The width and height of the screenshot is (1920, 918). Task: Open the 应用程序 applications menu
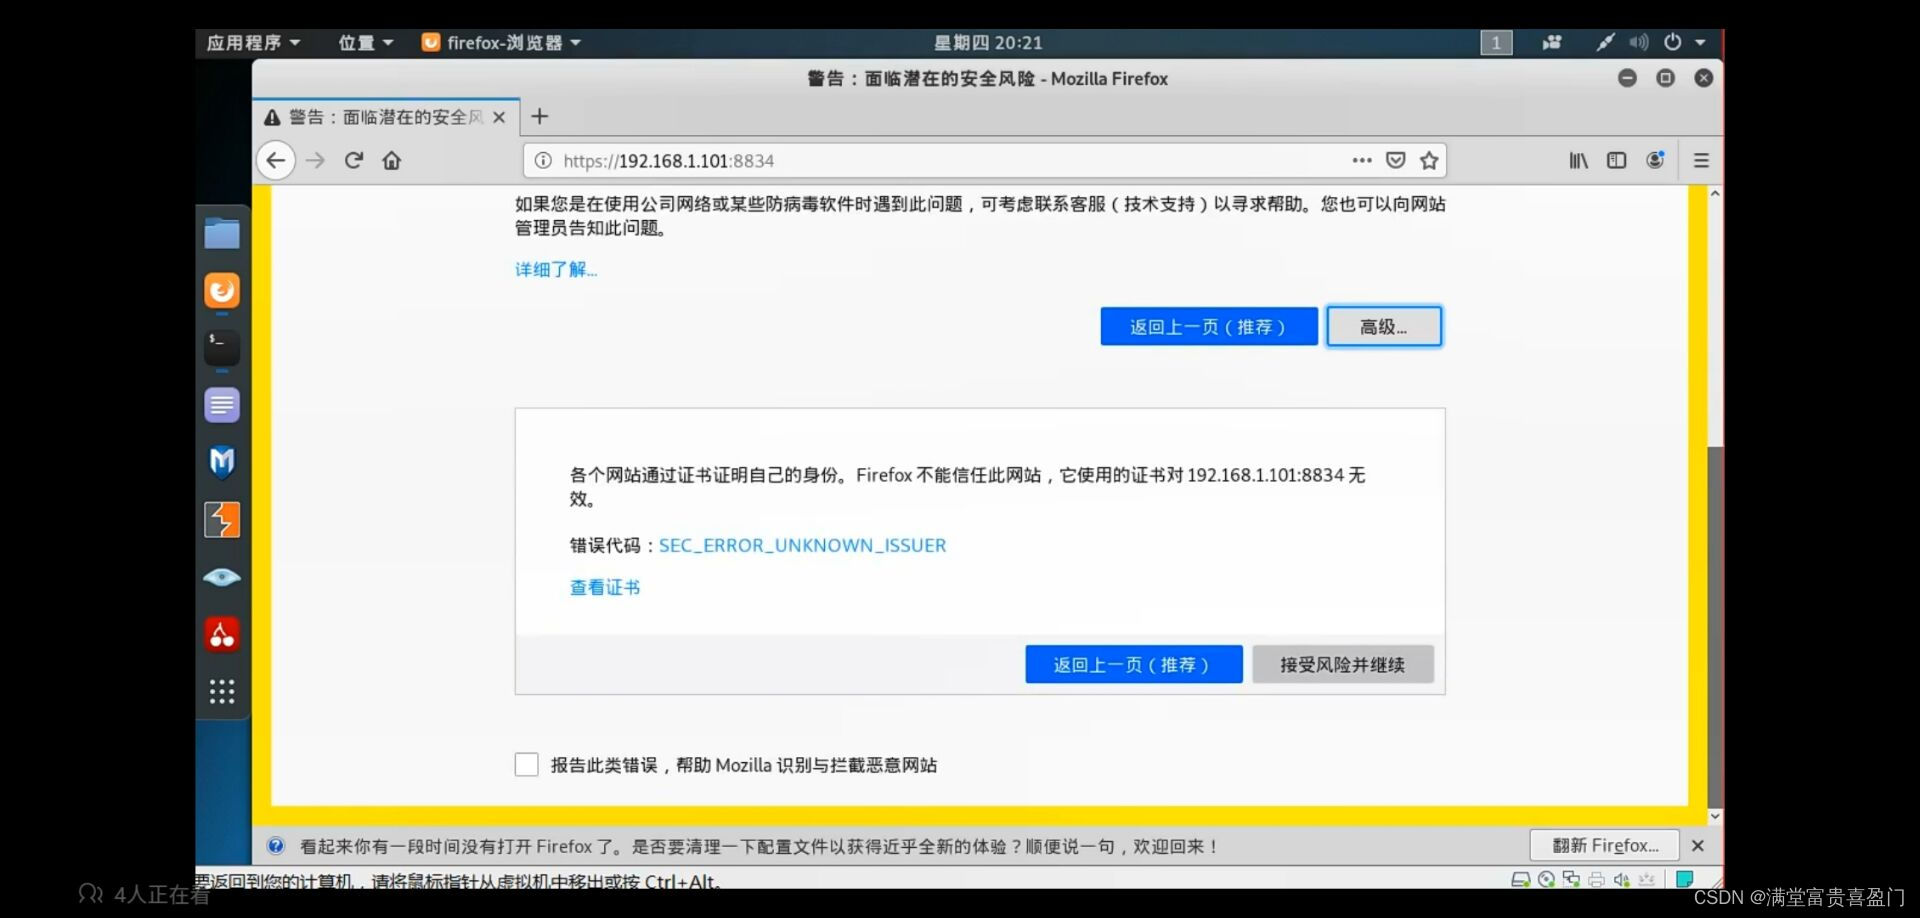[253, 42]
